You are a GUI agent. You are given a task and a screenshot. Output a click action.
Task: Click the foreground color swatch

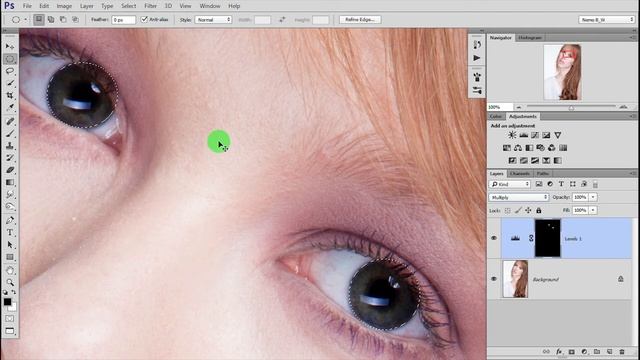coord(7,302)
